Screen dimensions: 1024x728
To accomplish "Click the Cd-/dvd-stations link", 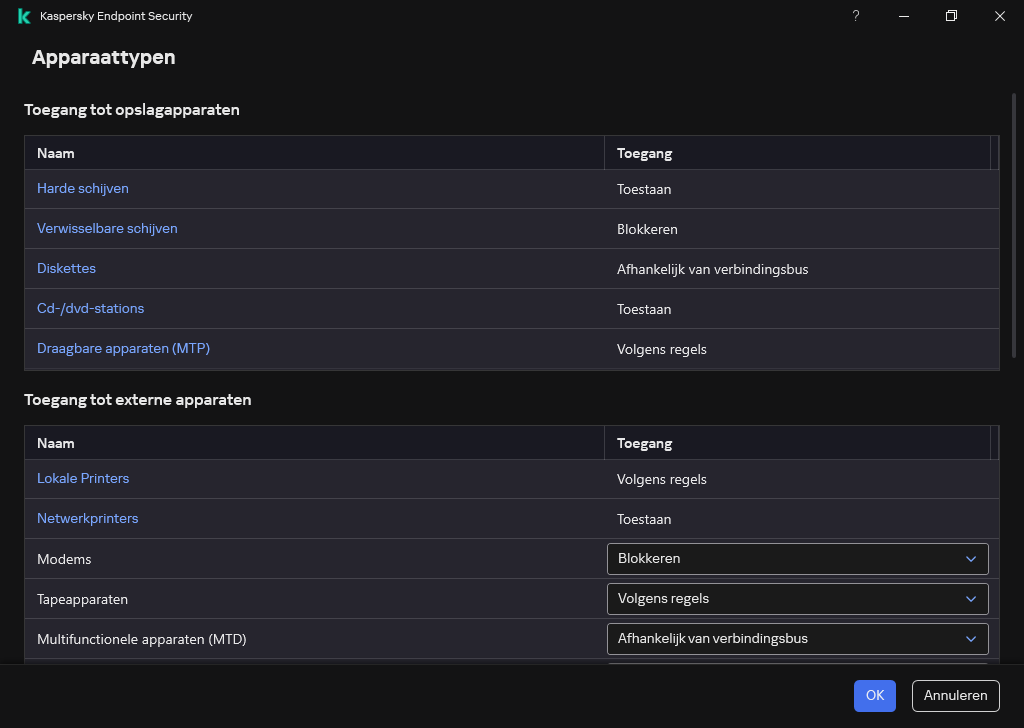I will pos(90,308).
